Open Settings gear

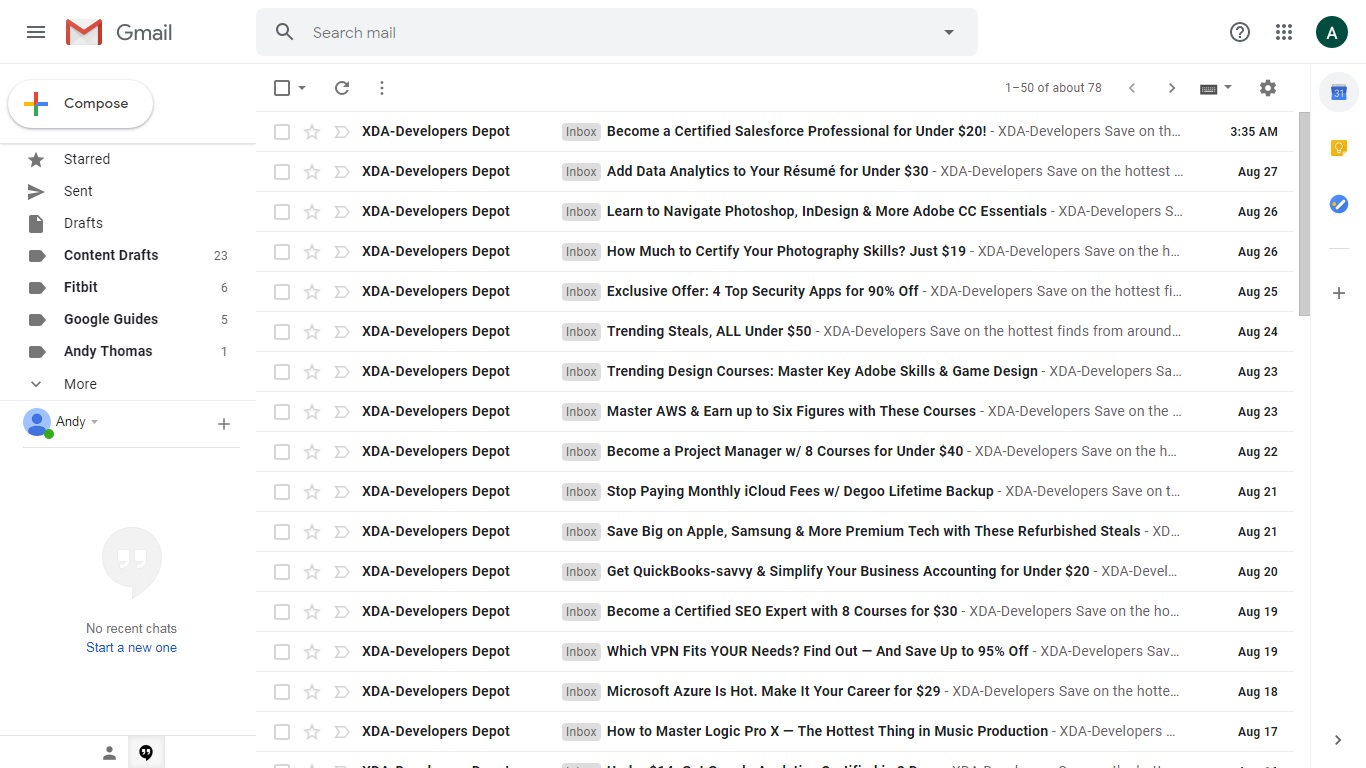(1268, 88)
